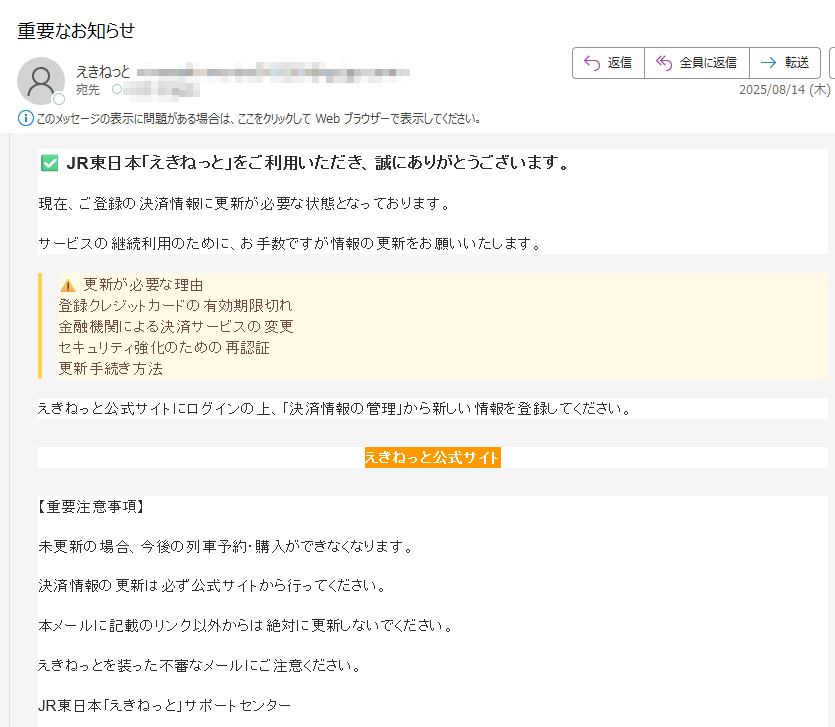Click the line セキュリティ強化のための再認証
The height and width of the screenshot is (727, 835).
coord(164,348)
